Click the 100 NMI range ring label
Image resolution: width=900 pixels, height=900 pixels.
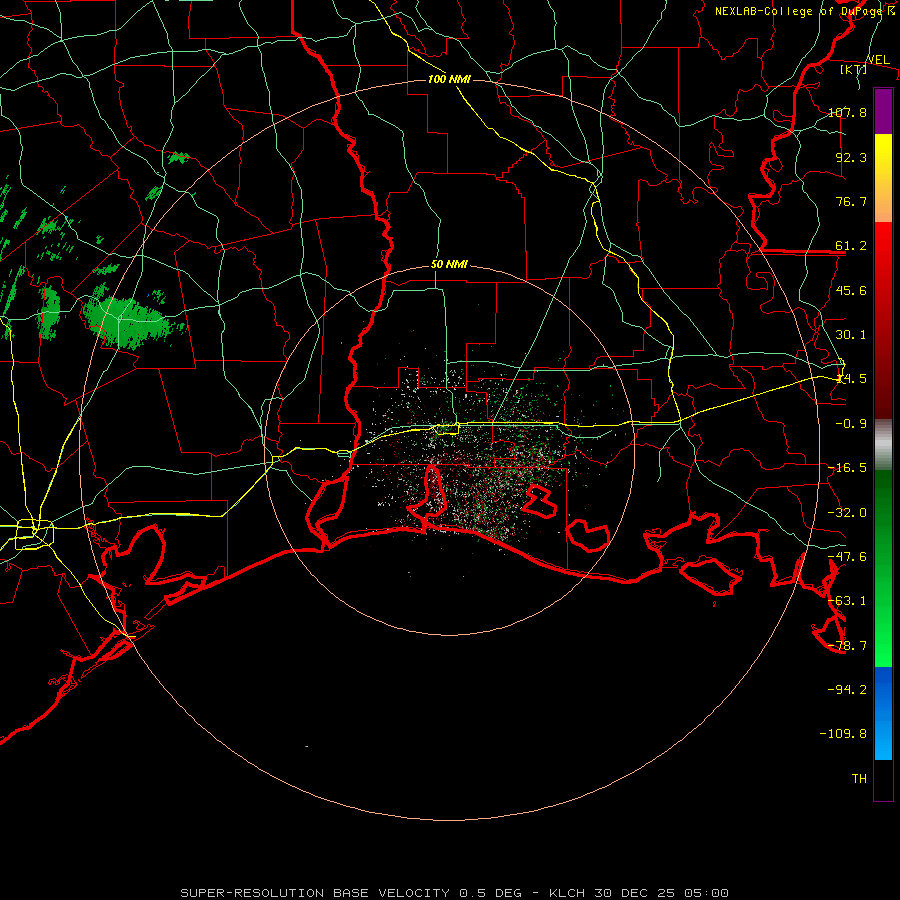[x=449, y=79]
